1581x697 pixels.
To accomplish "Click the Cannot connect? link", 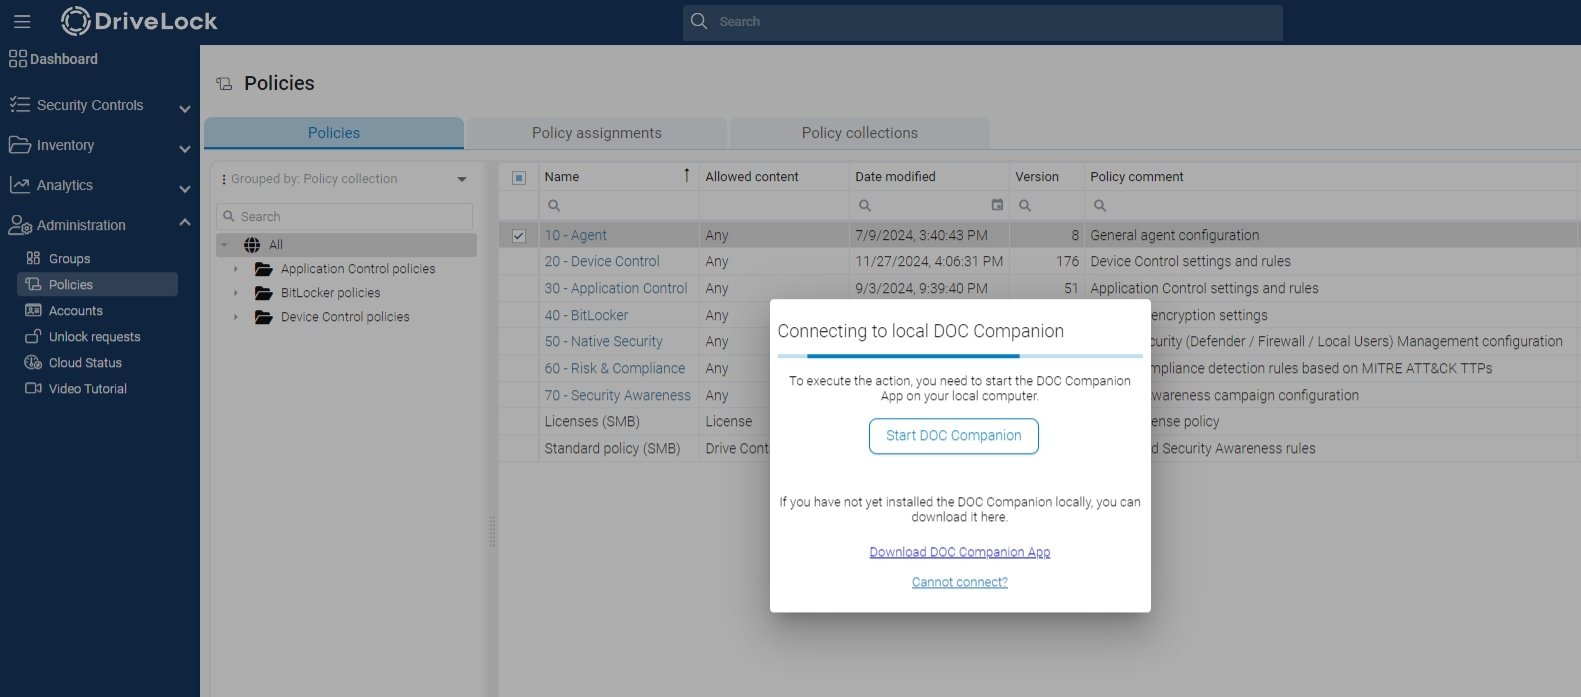I will pos(960,582).
